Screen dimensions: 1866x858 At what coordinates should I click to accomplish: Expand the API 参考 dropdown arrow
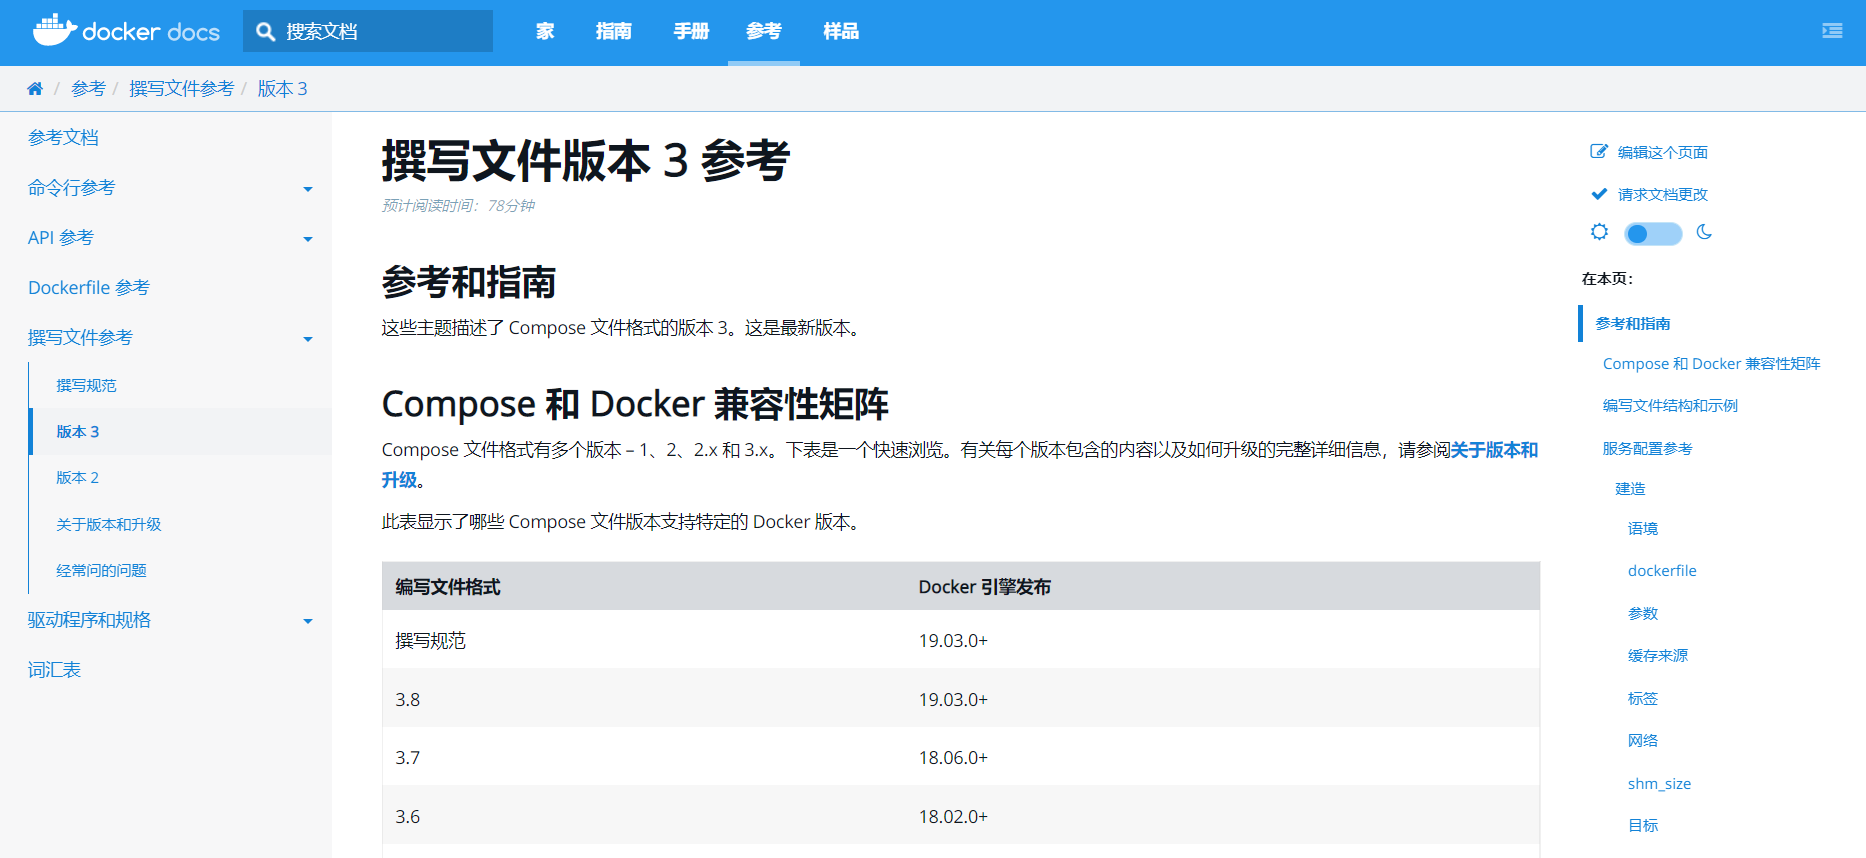point(308,239)
